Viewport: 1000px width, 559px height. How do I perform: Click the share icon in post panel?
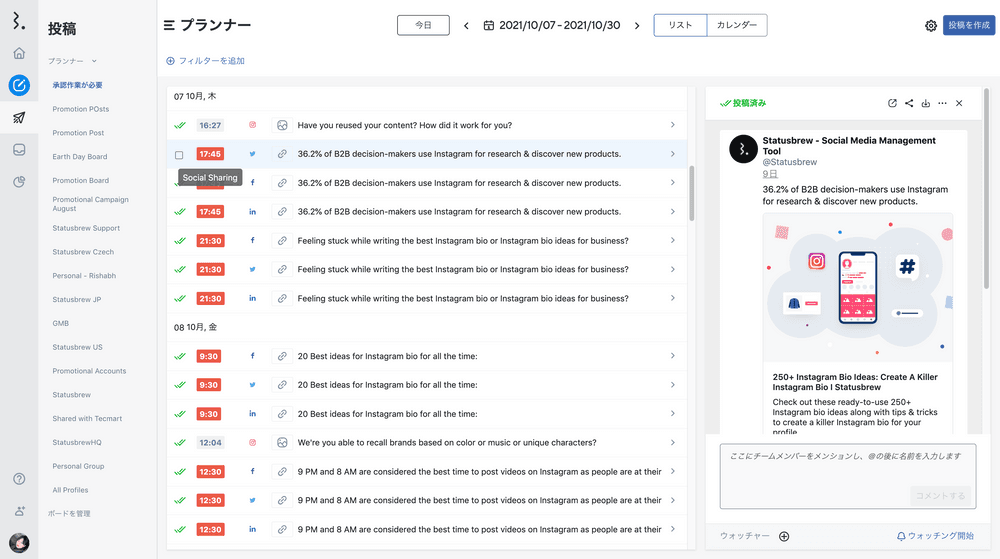click(x=909, y=103)
